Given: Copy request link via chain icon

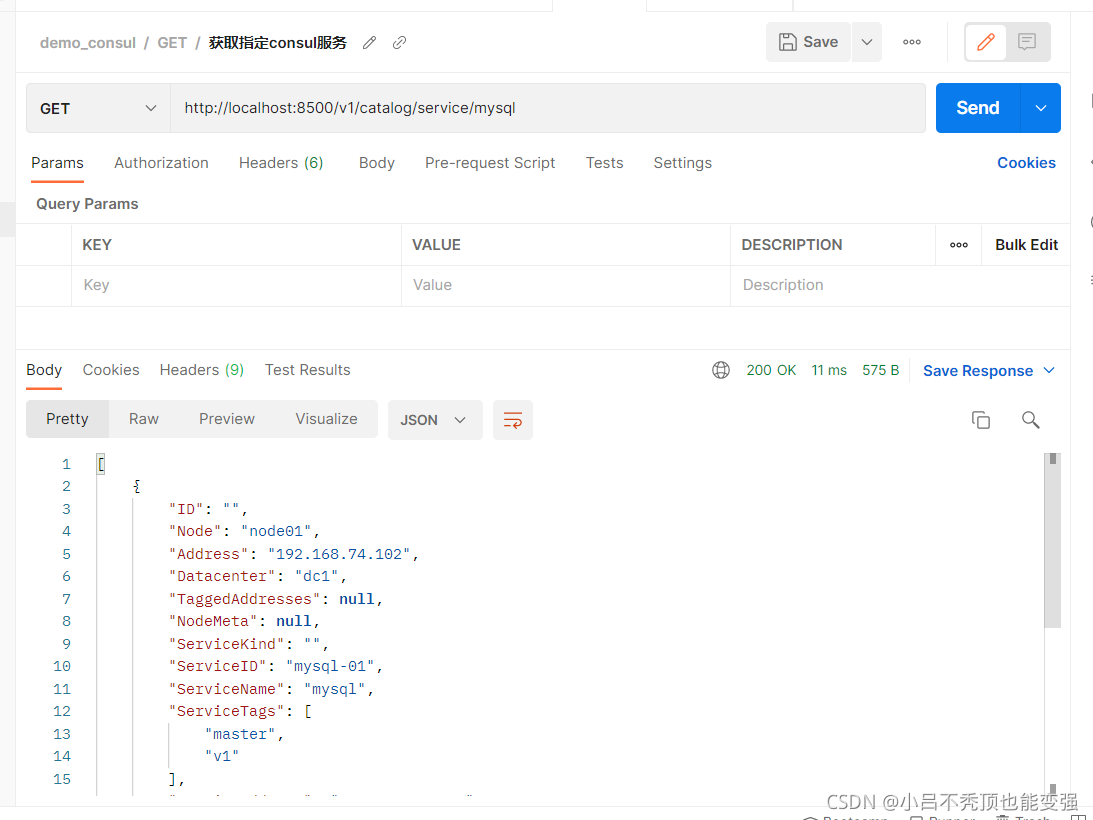Looking at the screenshot, I should pyautogui.click(x=399, y=43).
